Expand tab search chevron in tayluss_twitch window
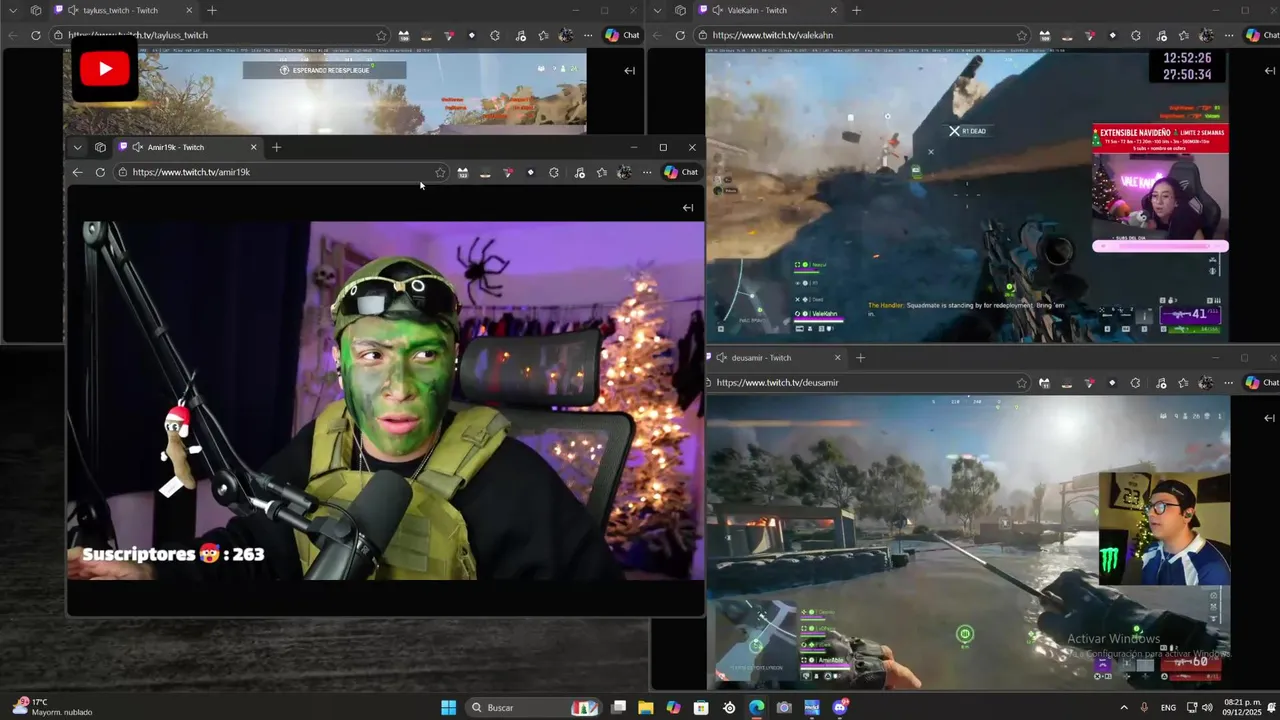This screenshot has width=1280, height=720. [13, 10]
